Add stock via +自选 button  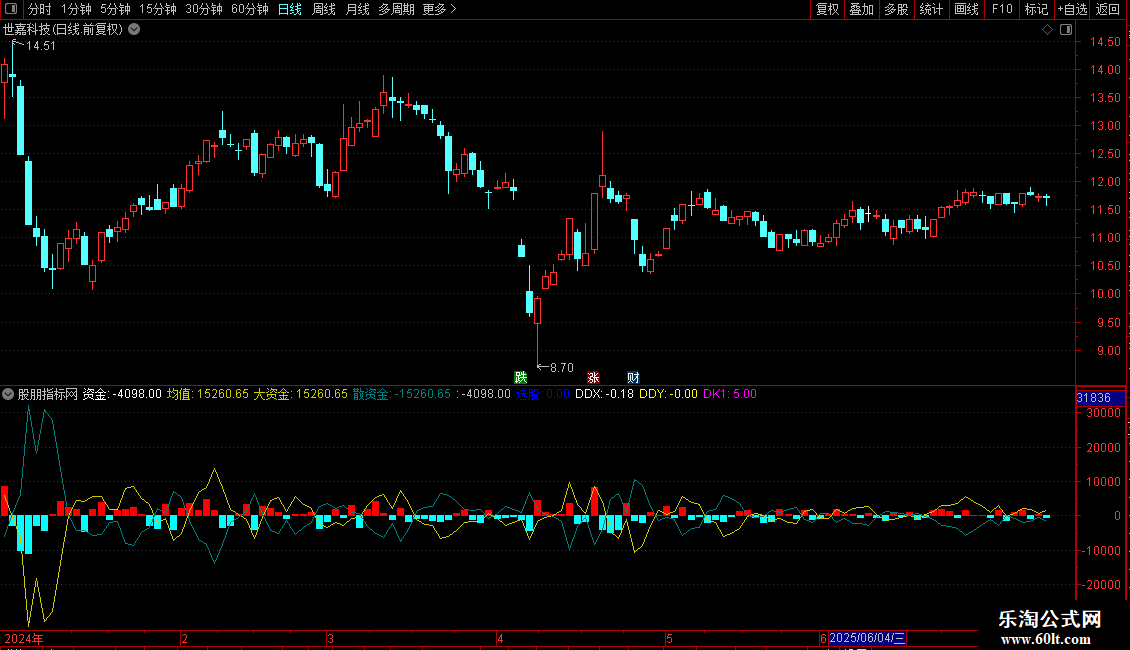[1072, 9]
